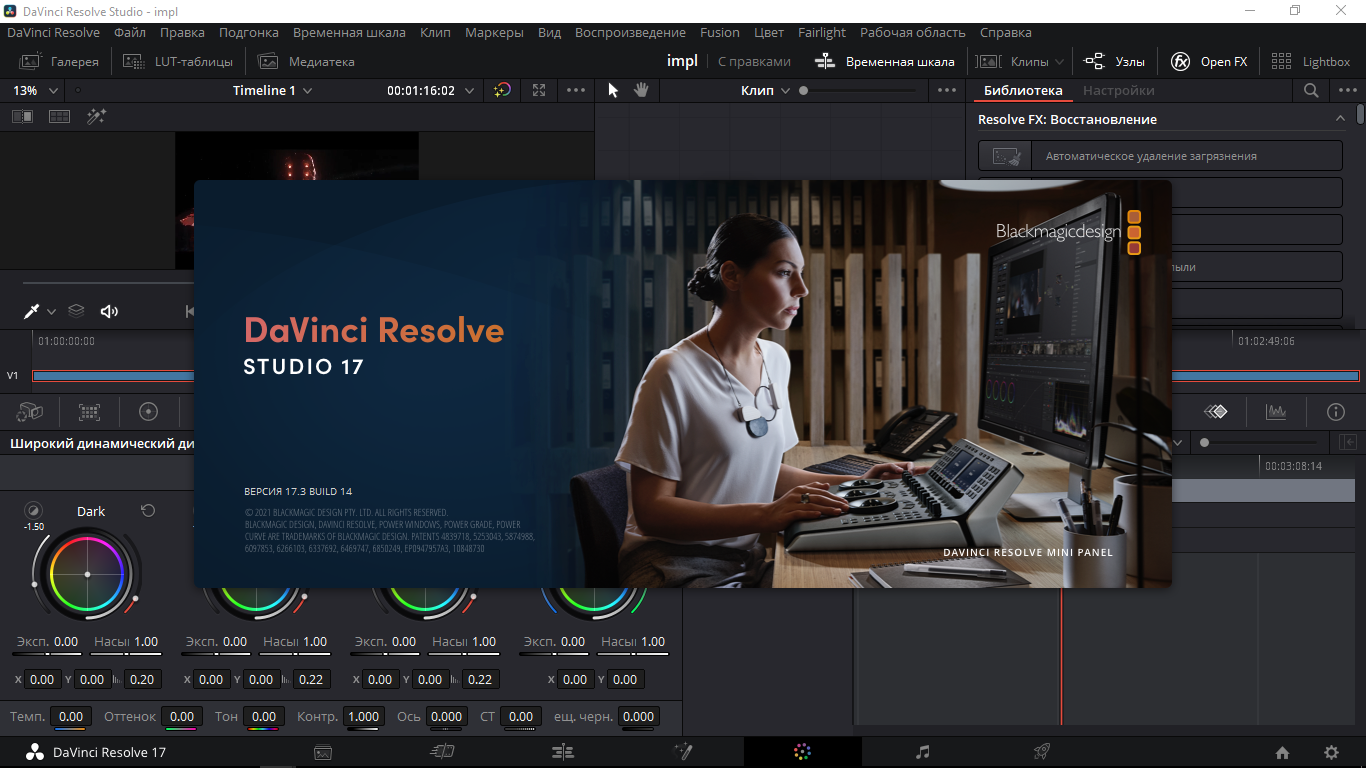
Task: Open the Галерея gallery panel
Action: pos(60,61)
